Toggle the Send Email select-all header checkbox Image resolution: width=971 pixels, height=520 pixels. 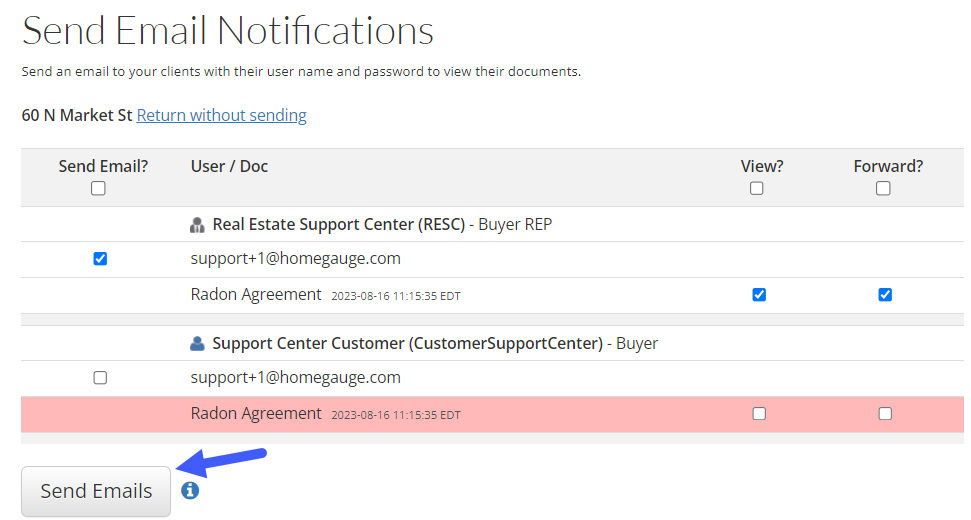click(x=98, y=188)
